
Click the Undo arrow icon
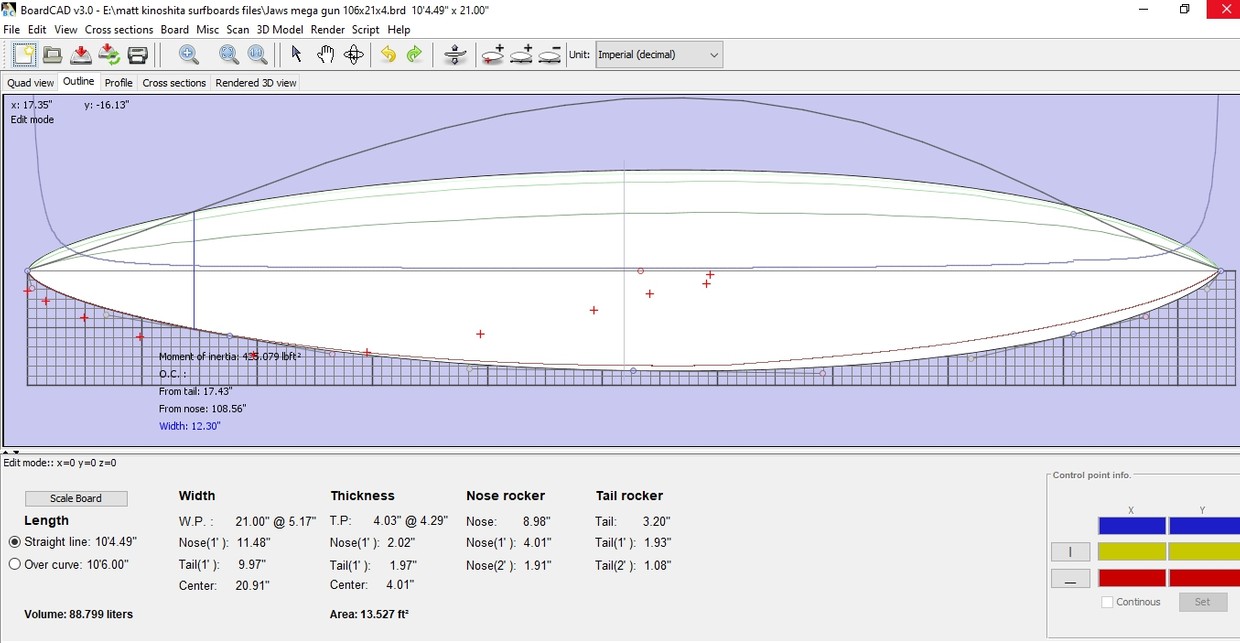[x=388, y=55]
